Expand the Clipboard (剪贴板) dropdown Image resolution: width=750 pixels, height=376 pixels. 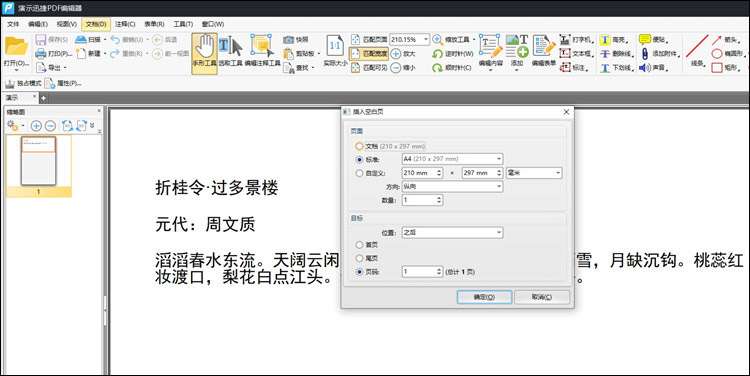pyautogui.click(x=319, y=54)
